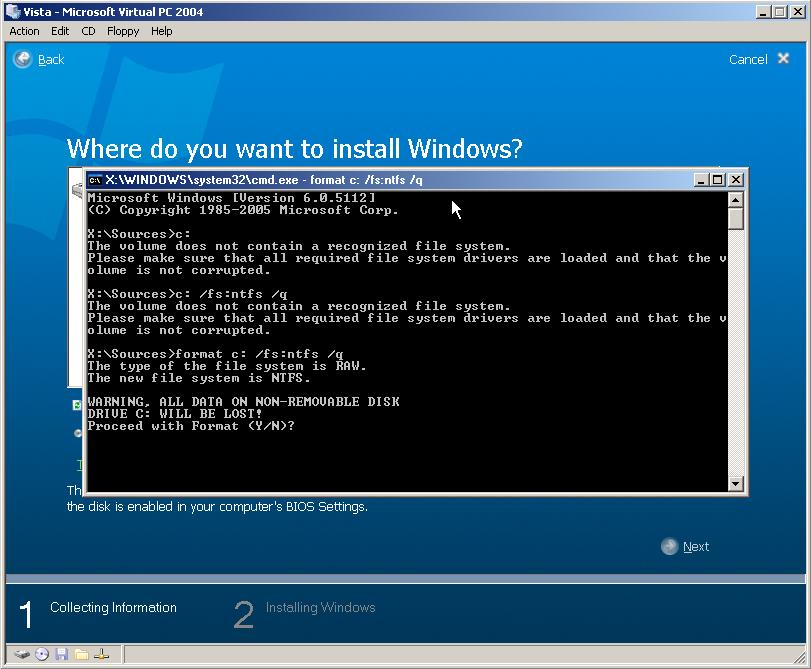The height and width of the screenshot is (669, 811).
Task: Open the Help menu
Action: (x=161, y=31)
